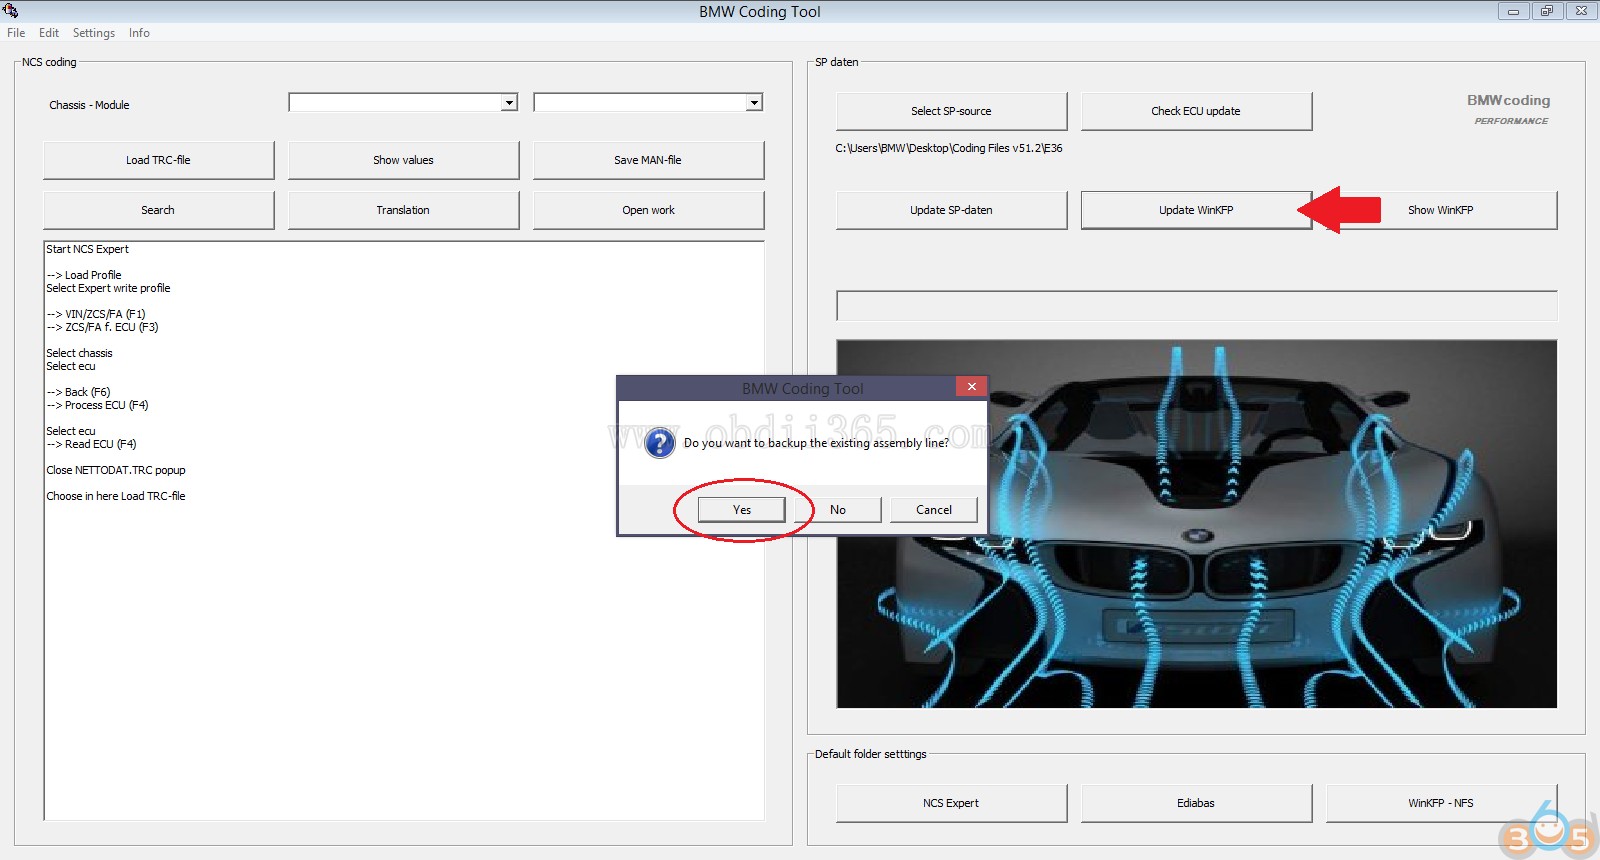Click the SP daten progress bar
The width and height of the screenshot is (1600, 860).
point(1196,305)
